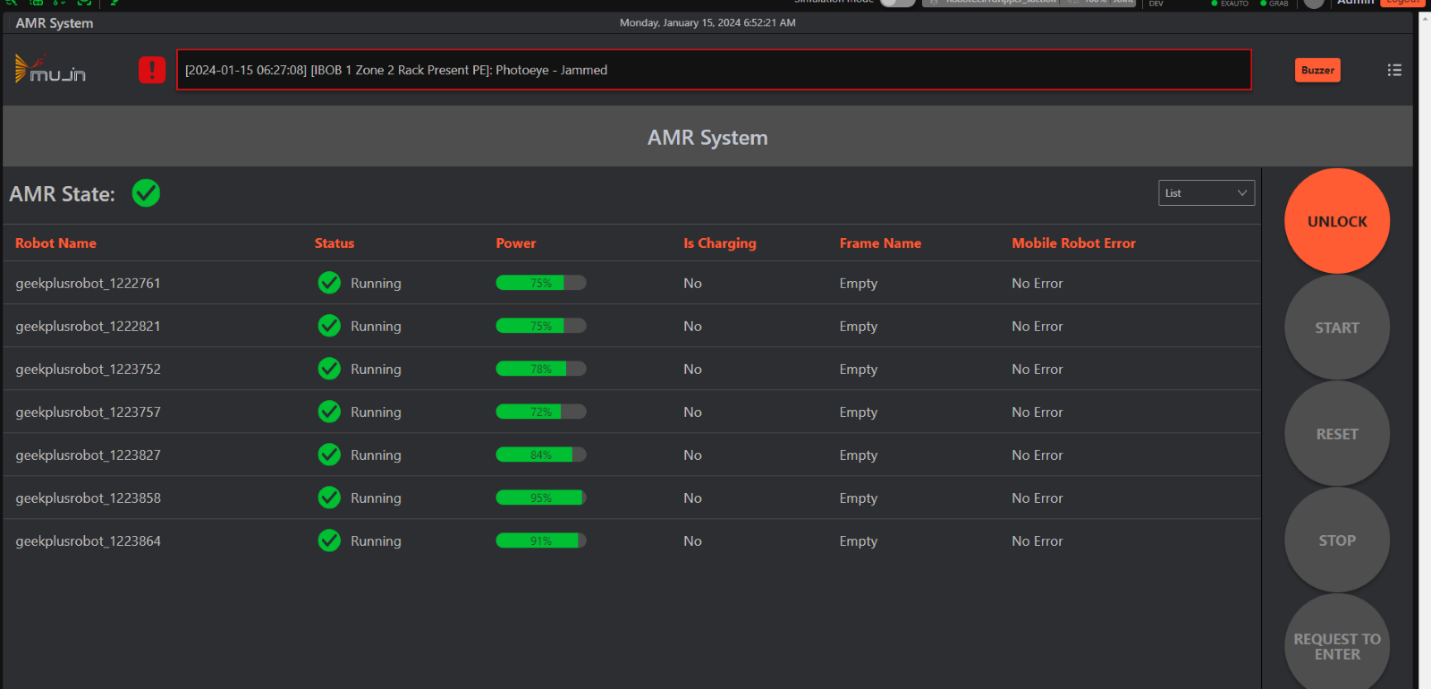Sort by the Robot Name column header
The height and width of the screenshot is (689, 1431).
point(56,243)
